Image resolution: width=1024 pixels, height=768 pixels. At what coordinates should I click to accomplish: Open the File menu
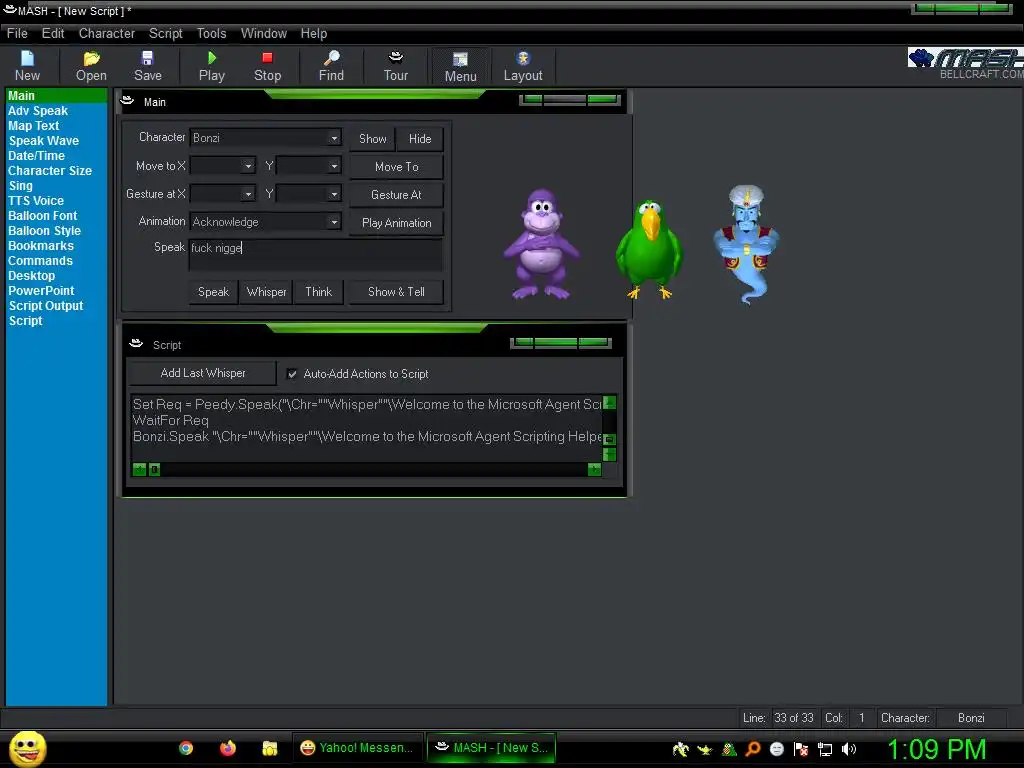pyautogui.click(x=17, y=33)
